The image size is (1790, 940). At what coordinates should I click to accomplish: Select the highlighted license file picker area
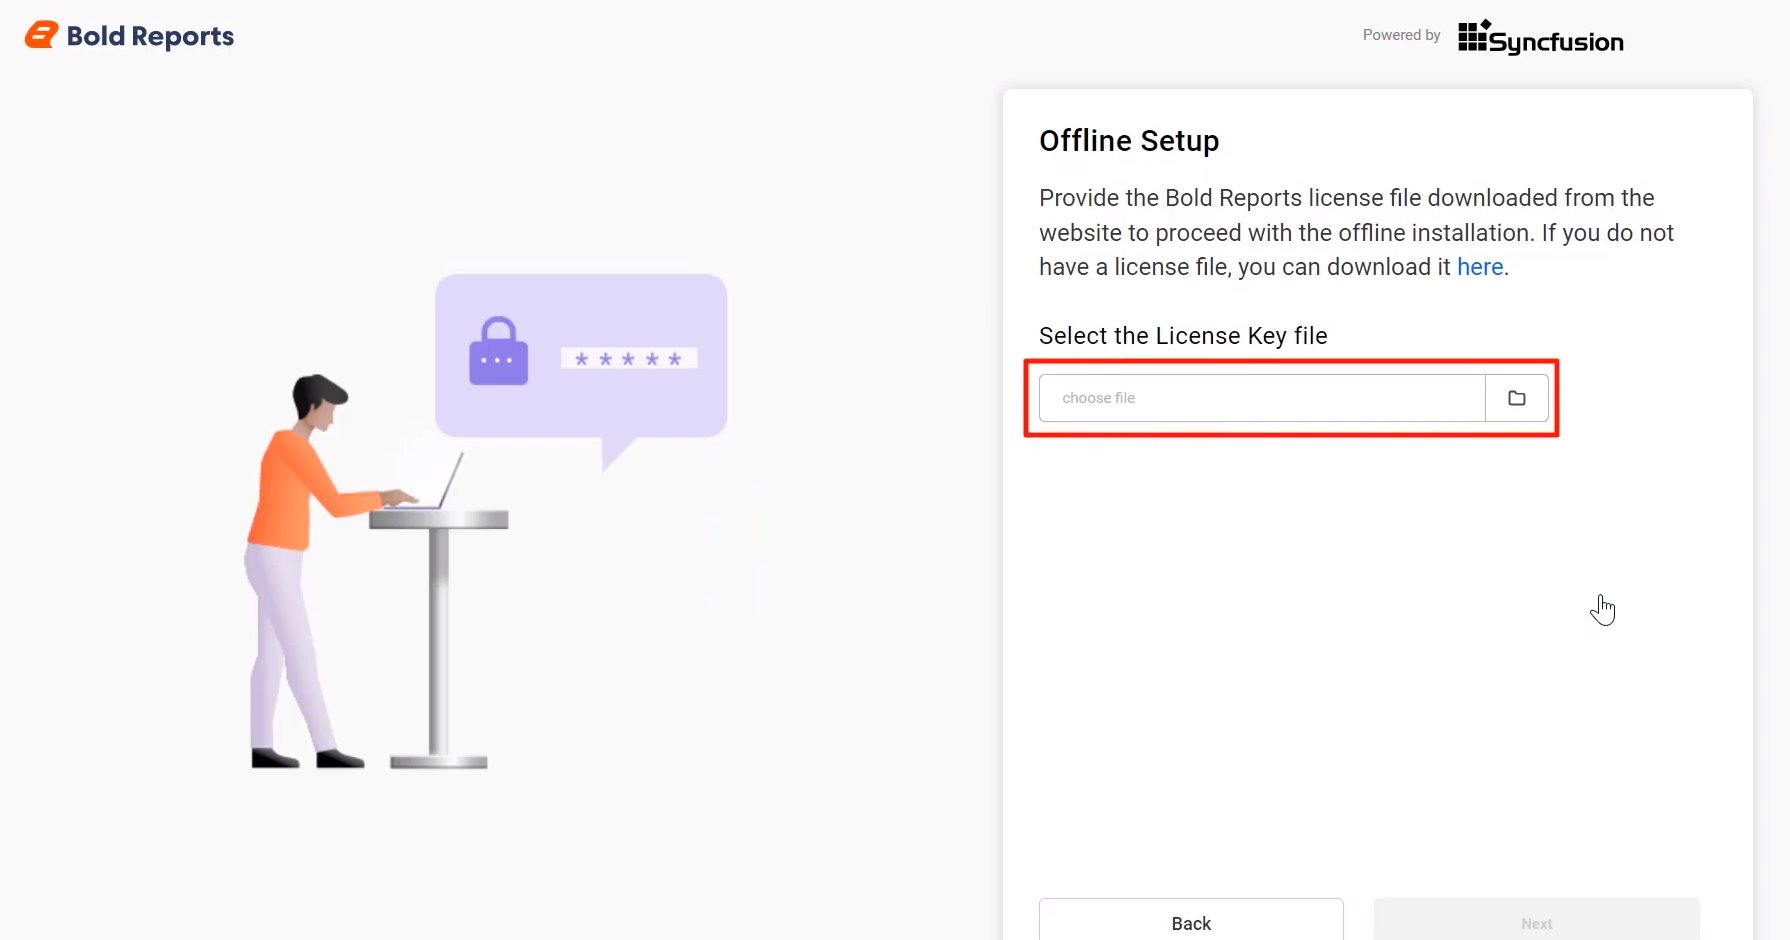1291,397
